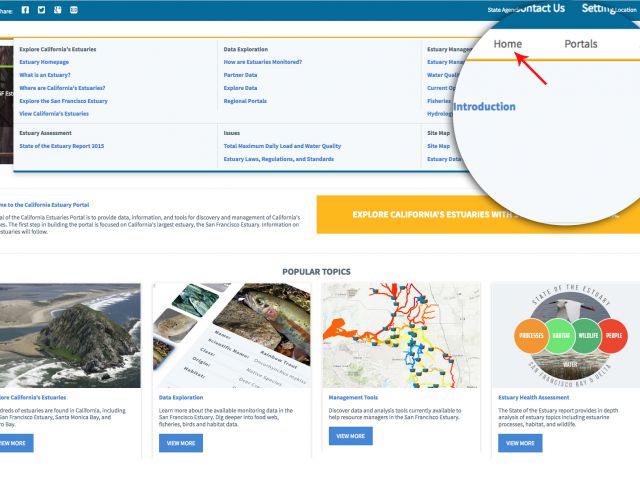
Task: Open the State of the Estuary graphic
Action: click(x=570, y=336)
